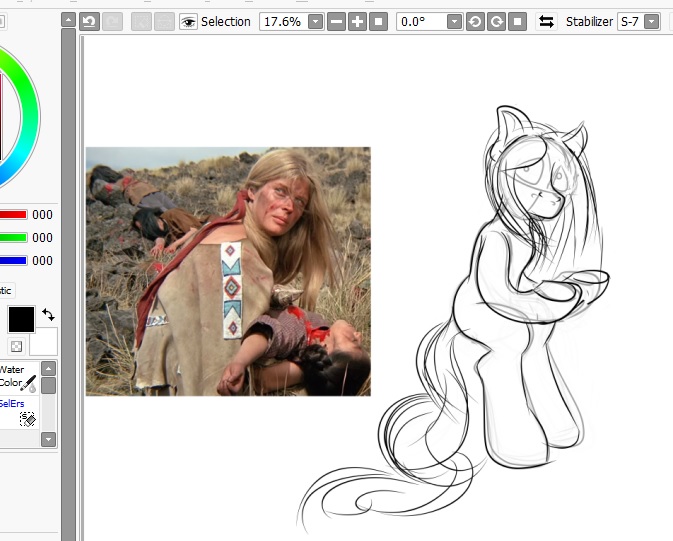This screenshot has height=541, width=673.
Task: Click the grayed-out invert selection icon
Action: [164, 21]
